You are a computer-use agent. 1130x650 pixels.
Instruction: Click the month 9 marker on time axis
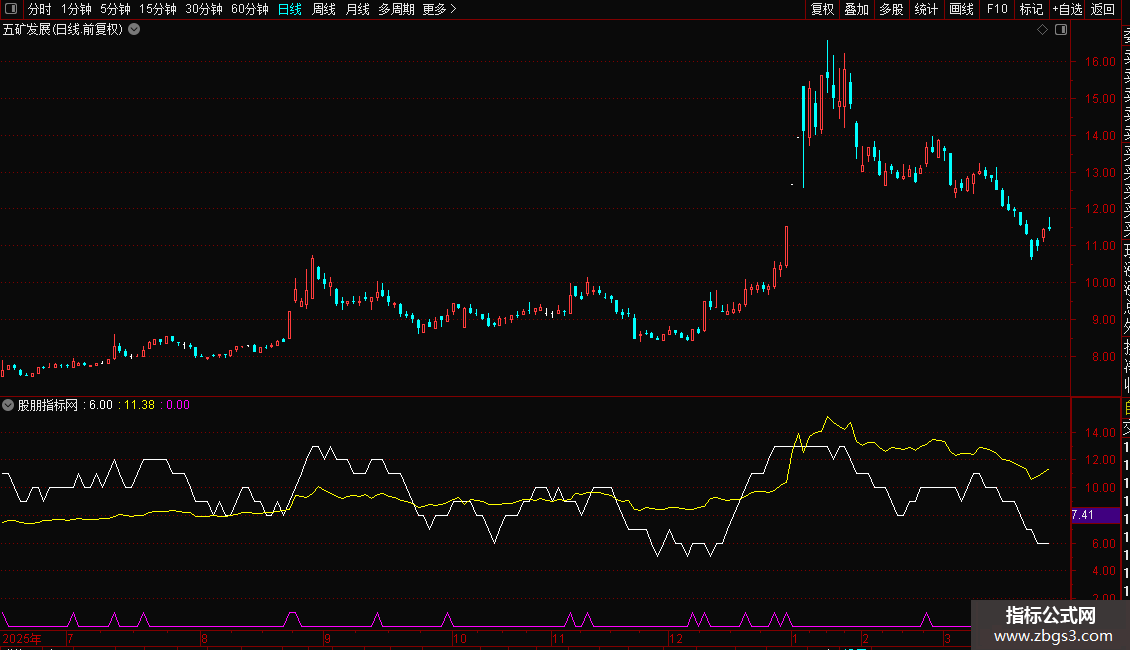pos(327,639)
